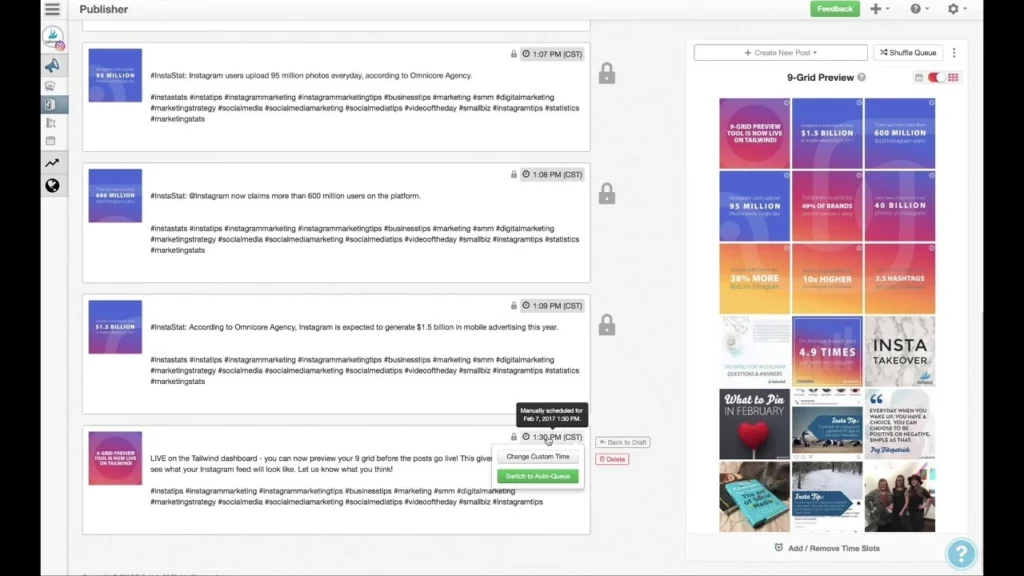Click the green Feedback button
The width and height of the screenshot is (1024, 576).
[x=835, y=8]
